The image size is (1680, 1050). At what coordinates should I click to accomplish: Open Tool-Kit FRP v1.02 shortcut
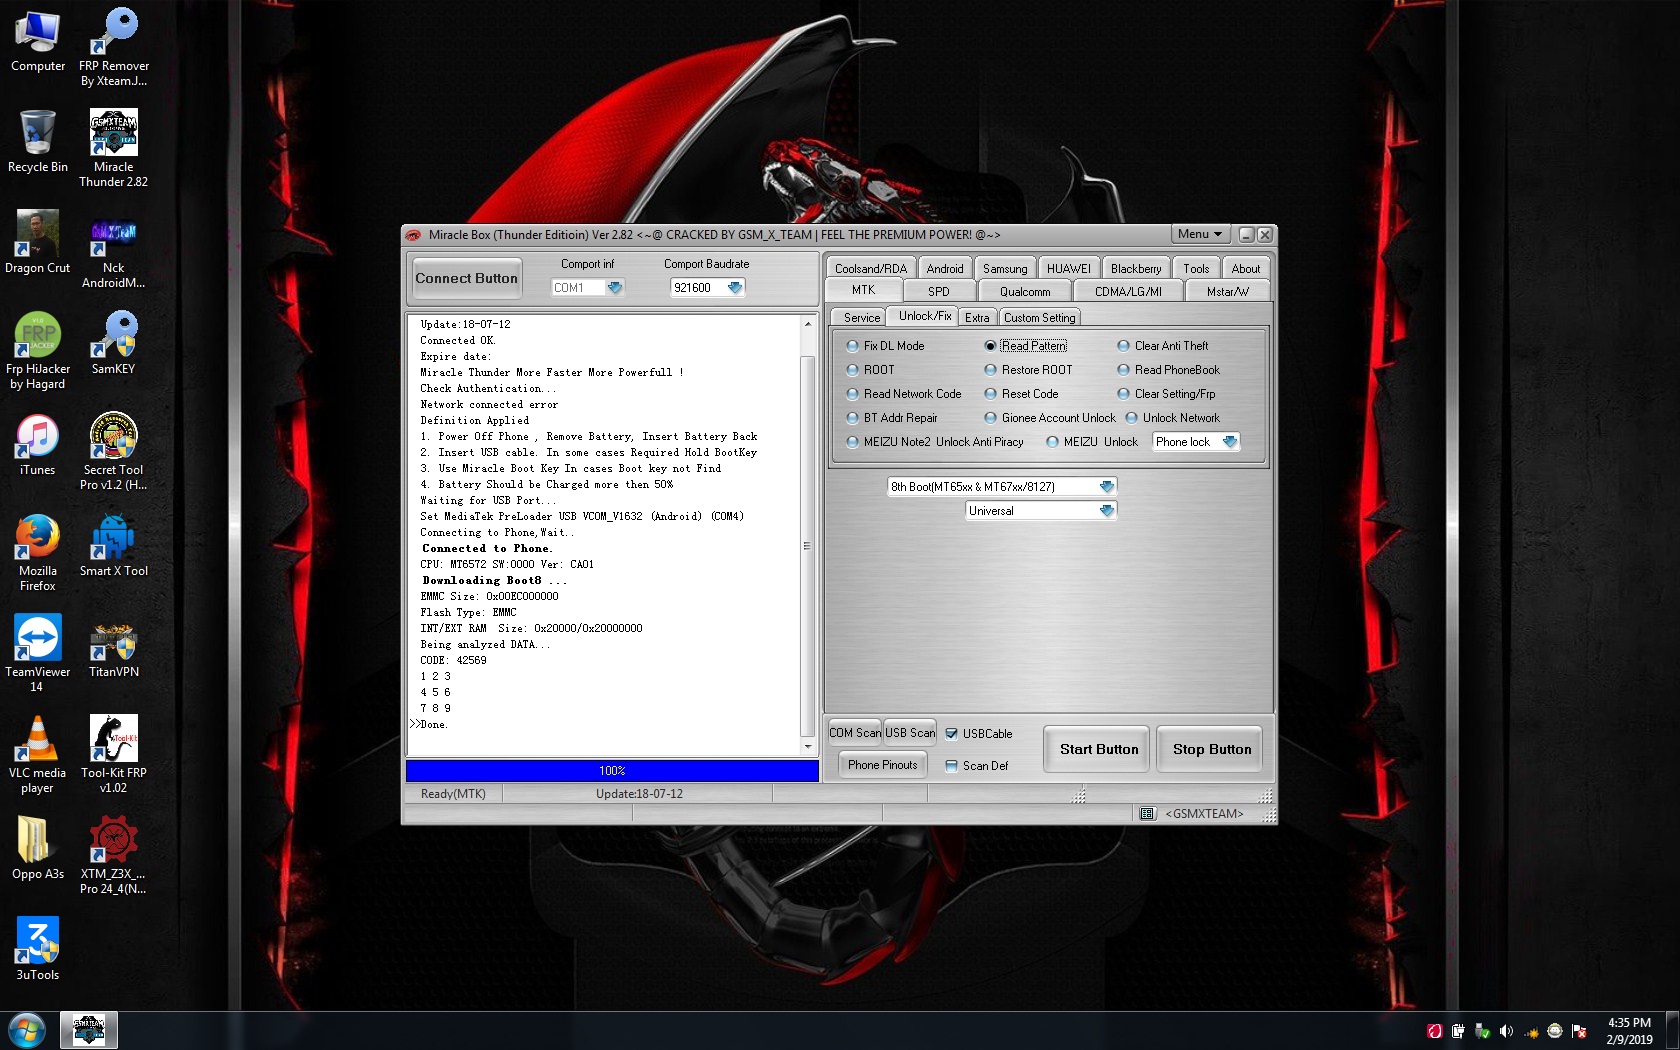coord(114,754)
